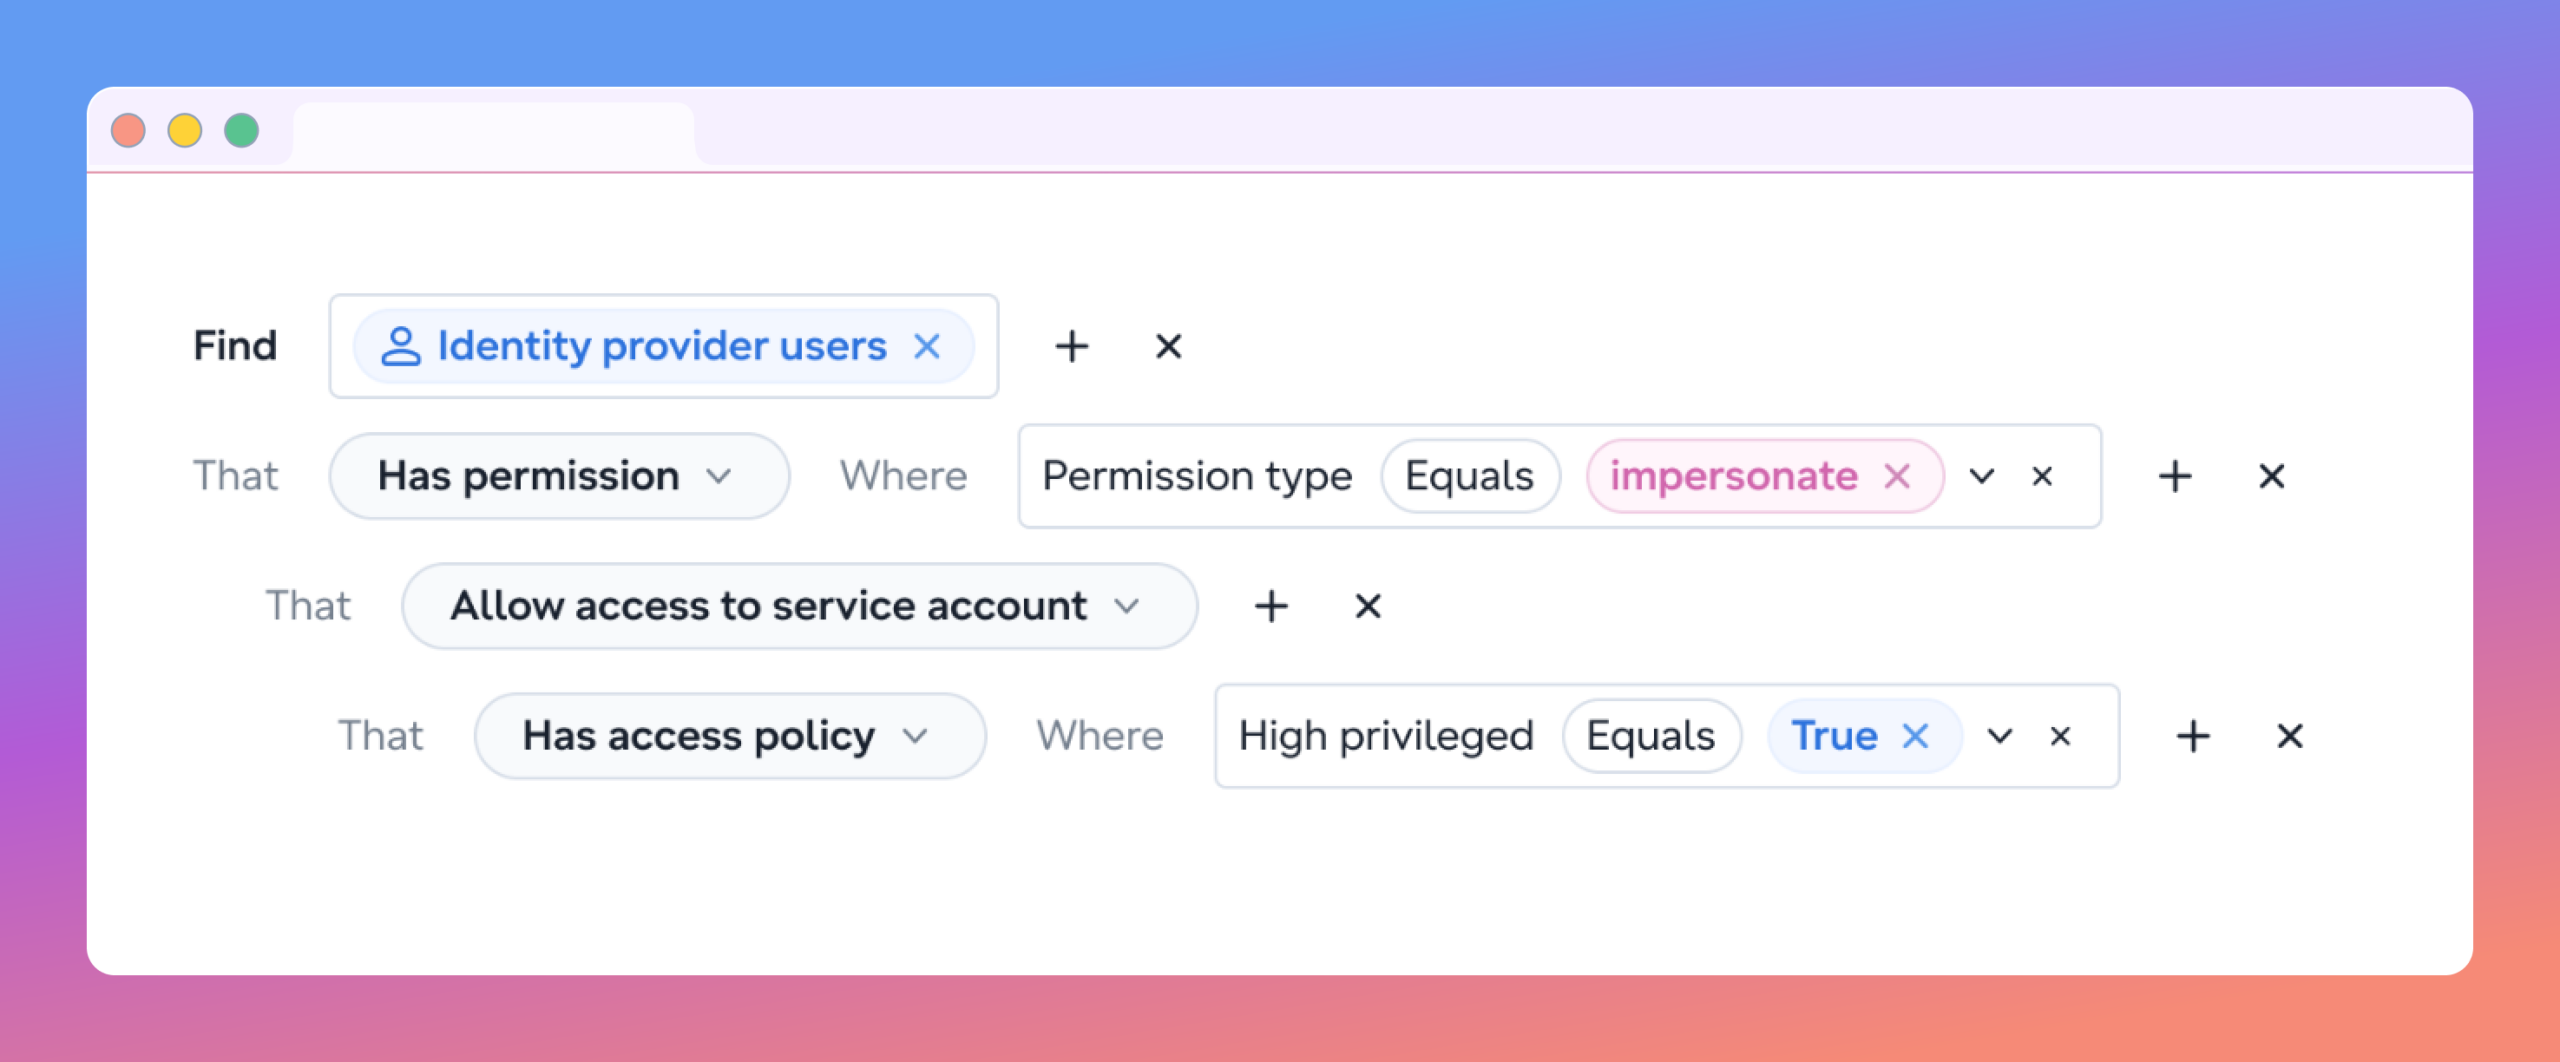The height and width of the screenshot is (1062, 2560).
Task: Add condition to Has permission row
Action: tap(2175, 476)
